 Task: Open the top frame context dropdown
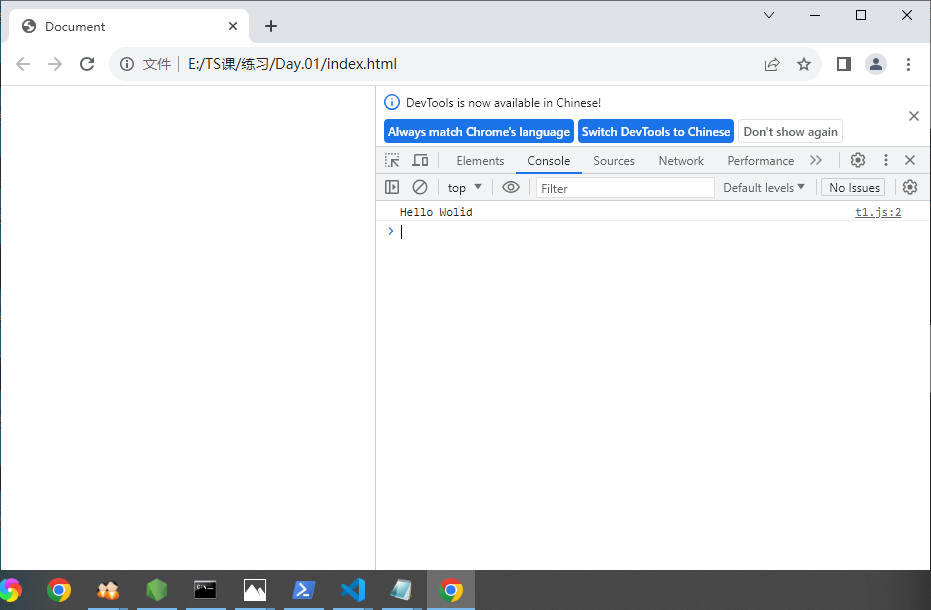point(463,187)
